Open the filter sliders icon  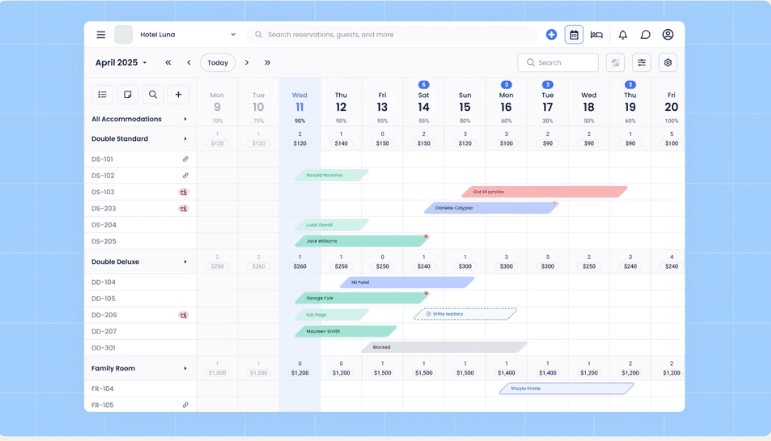[x=641, y=62]
